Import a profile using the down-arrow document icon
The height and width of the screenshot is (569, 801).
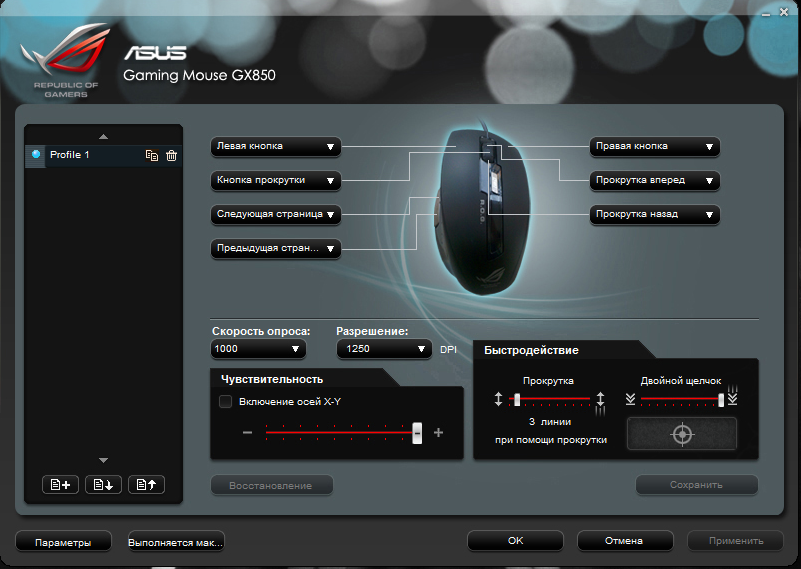pos(103,484)
